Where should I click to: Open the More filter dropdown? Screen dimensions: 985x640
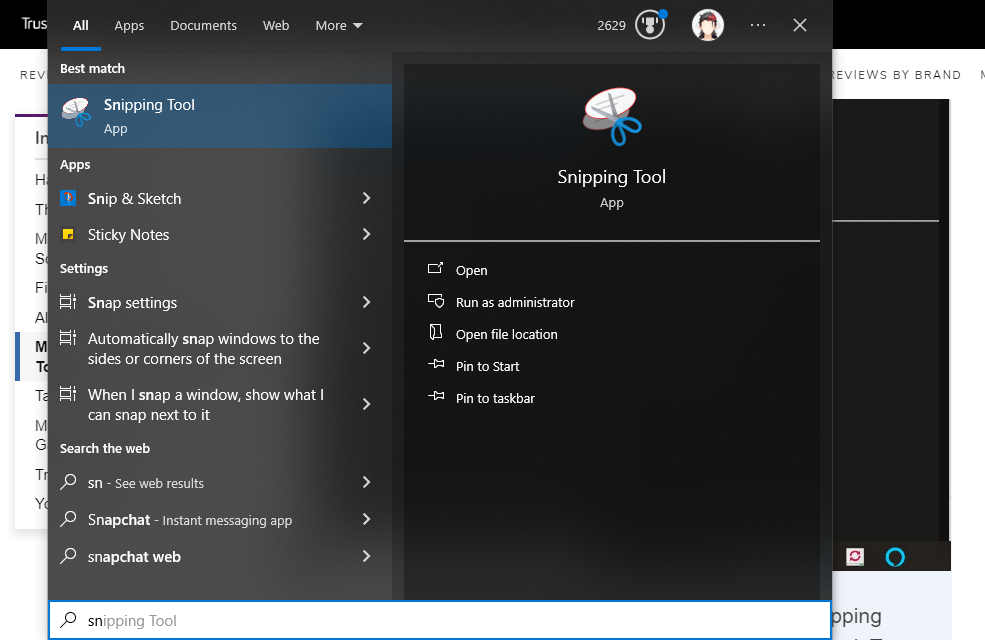(x=339, y=26)
